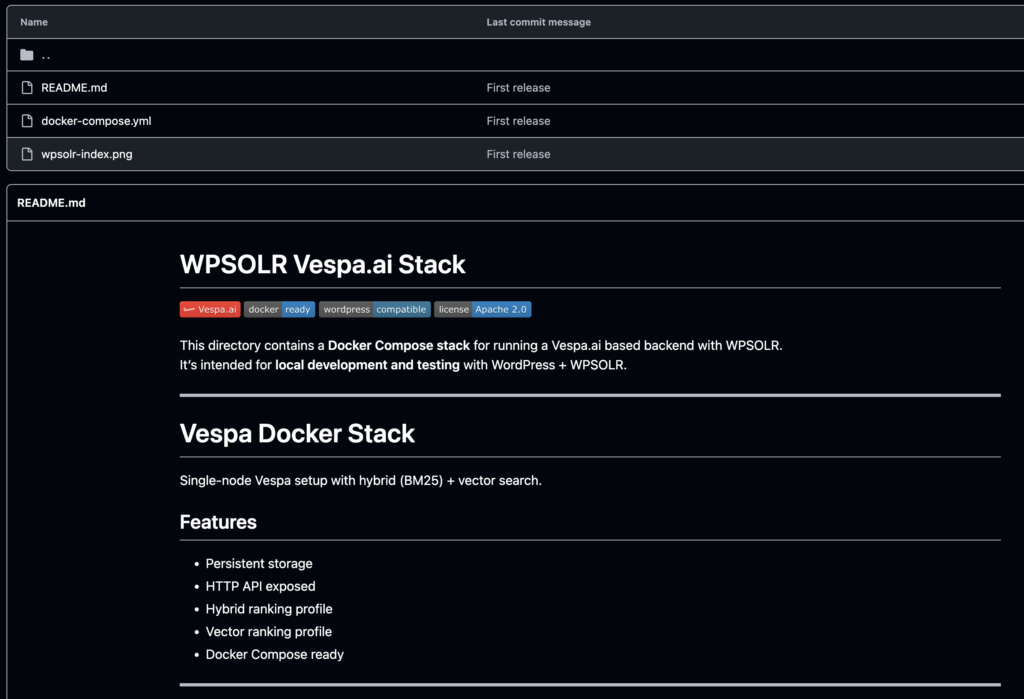
Task: Click the 'Name' column header
Action: pyautogui.click(x=34, y=22)
